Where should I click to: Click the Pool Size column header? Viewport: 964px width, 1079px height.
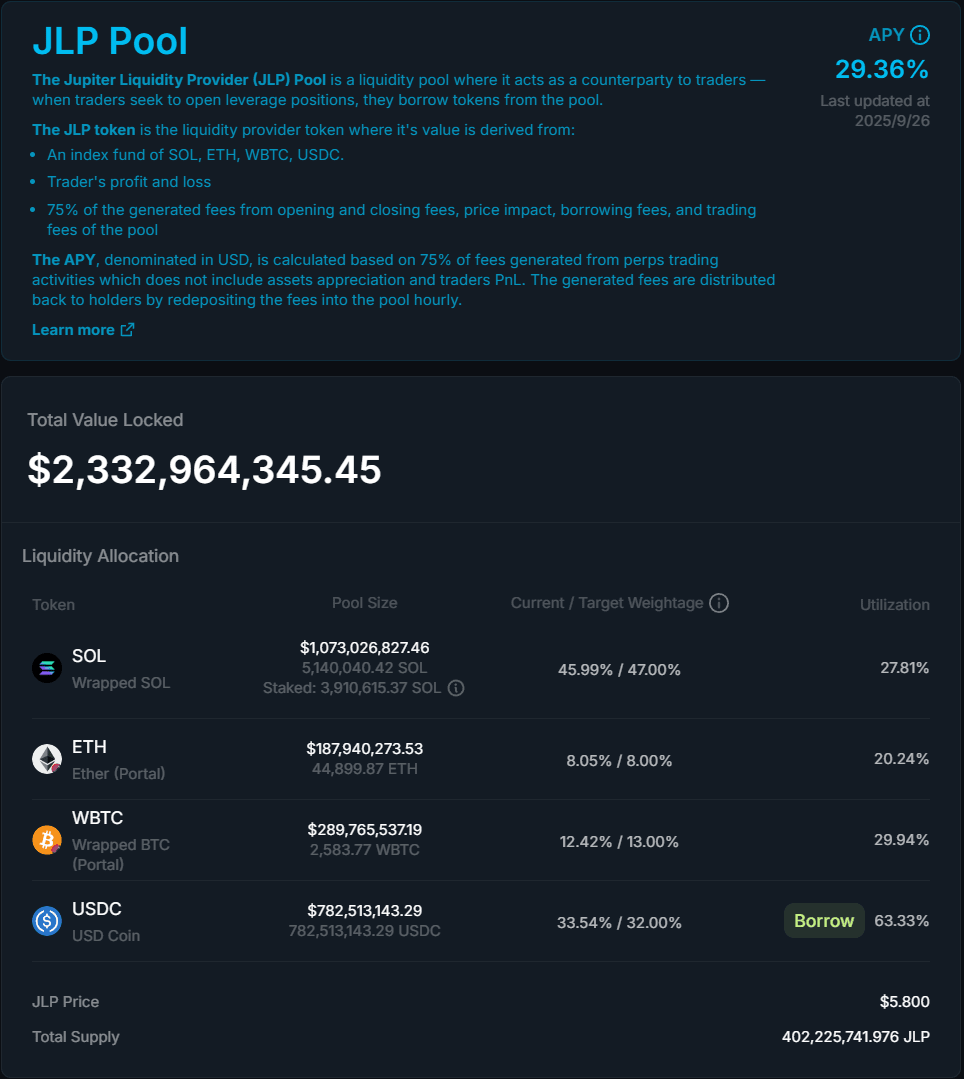pos(364,603)
